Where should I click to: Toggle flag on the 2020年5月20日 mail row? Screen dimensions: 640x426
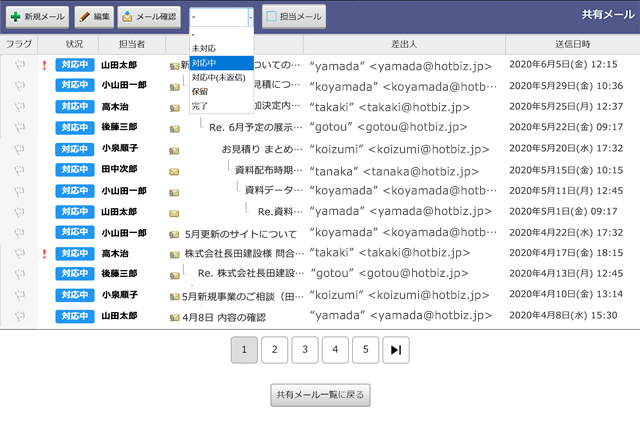[x=20, y=149]
